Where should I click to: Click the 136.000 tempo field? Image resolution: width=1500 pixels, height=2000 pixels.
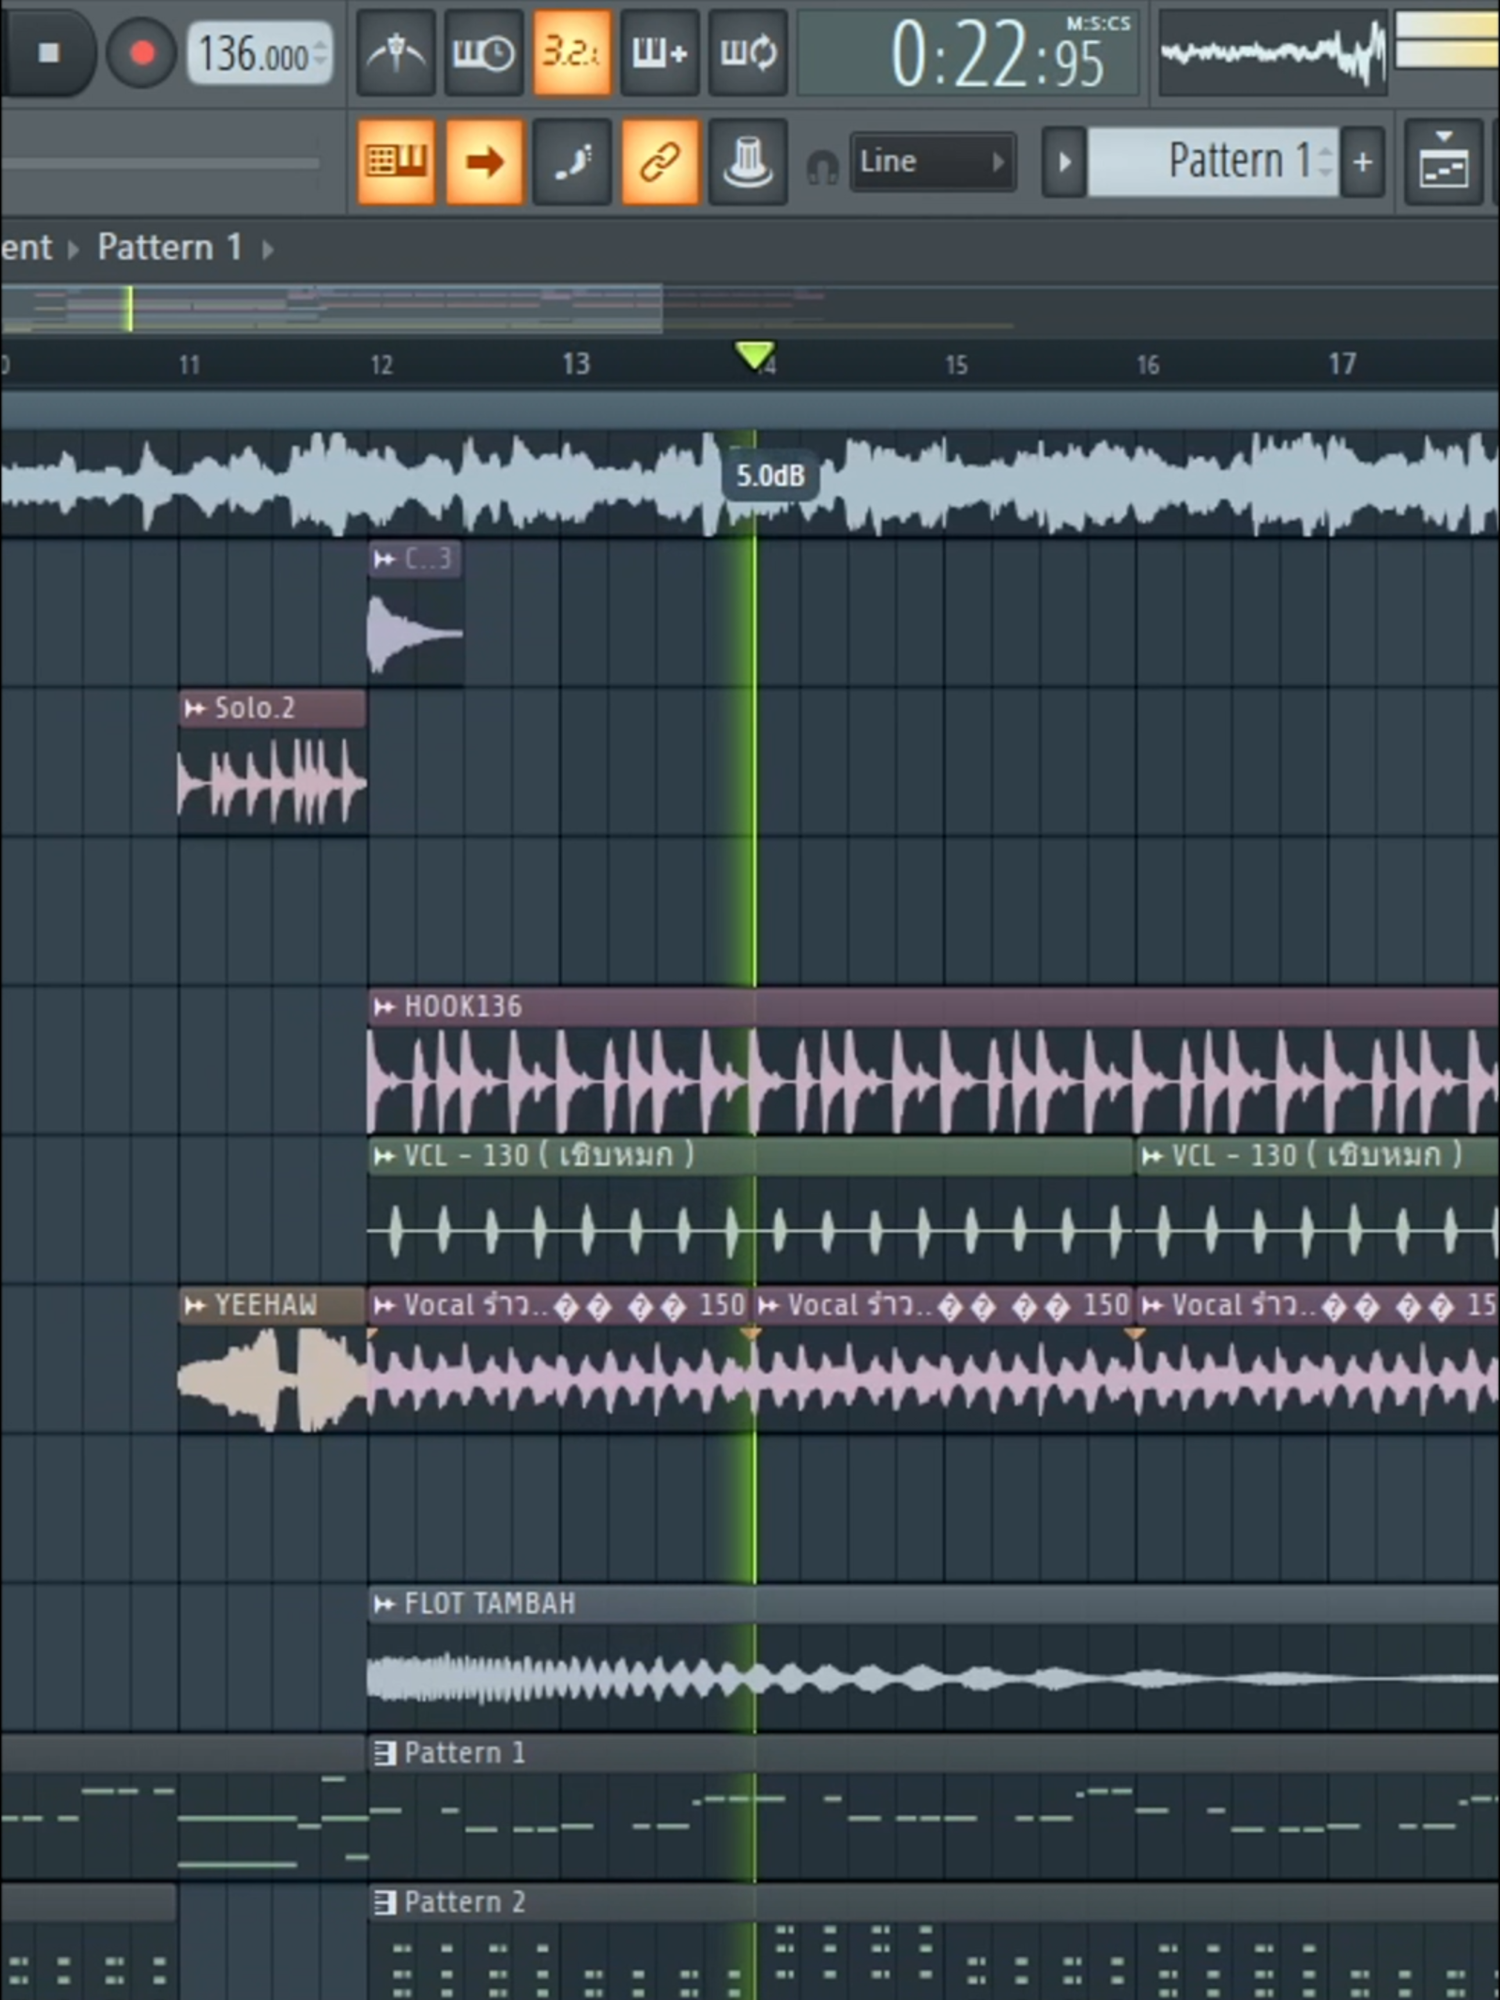pos(259,53)
